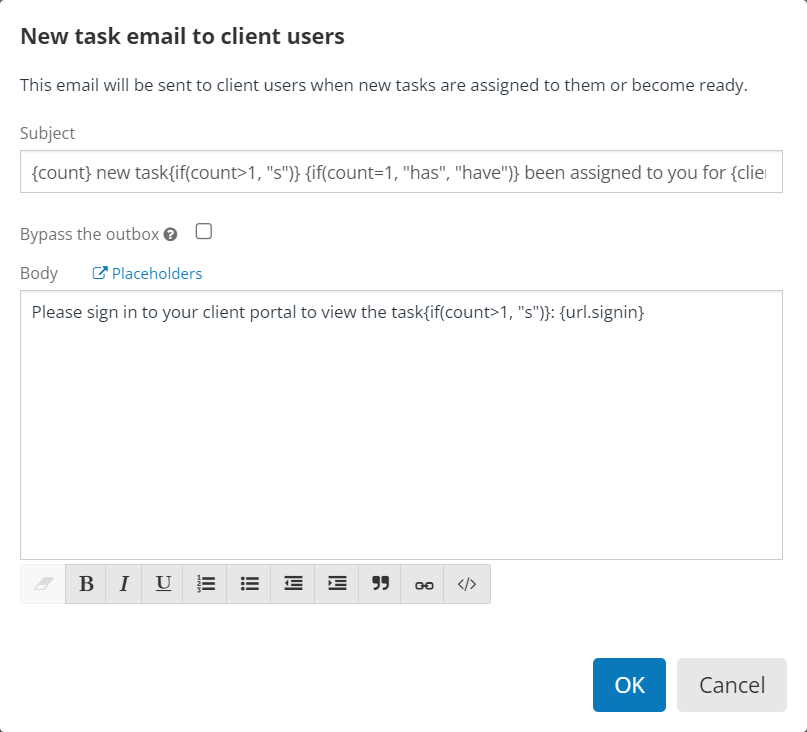
Task: Insert a hyperlink with the chain icon
Action: click(x=424, y=584)
